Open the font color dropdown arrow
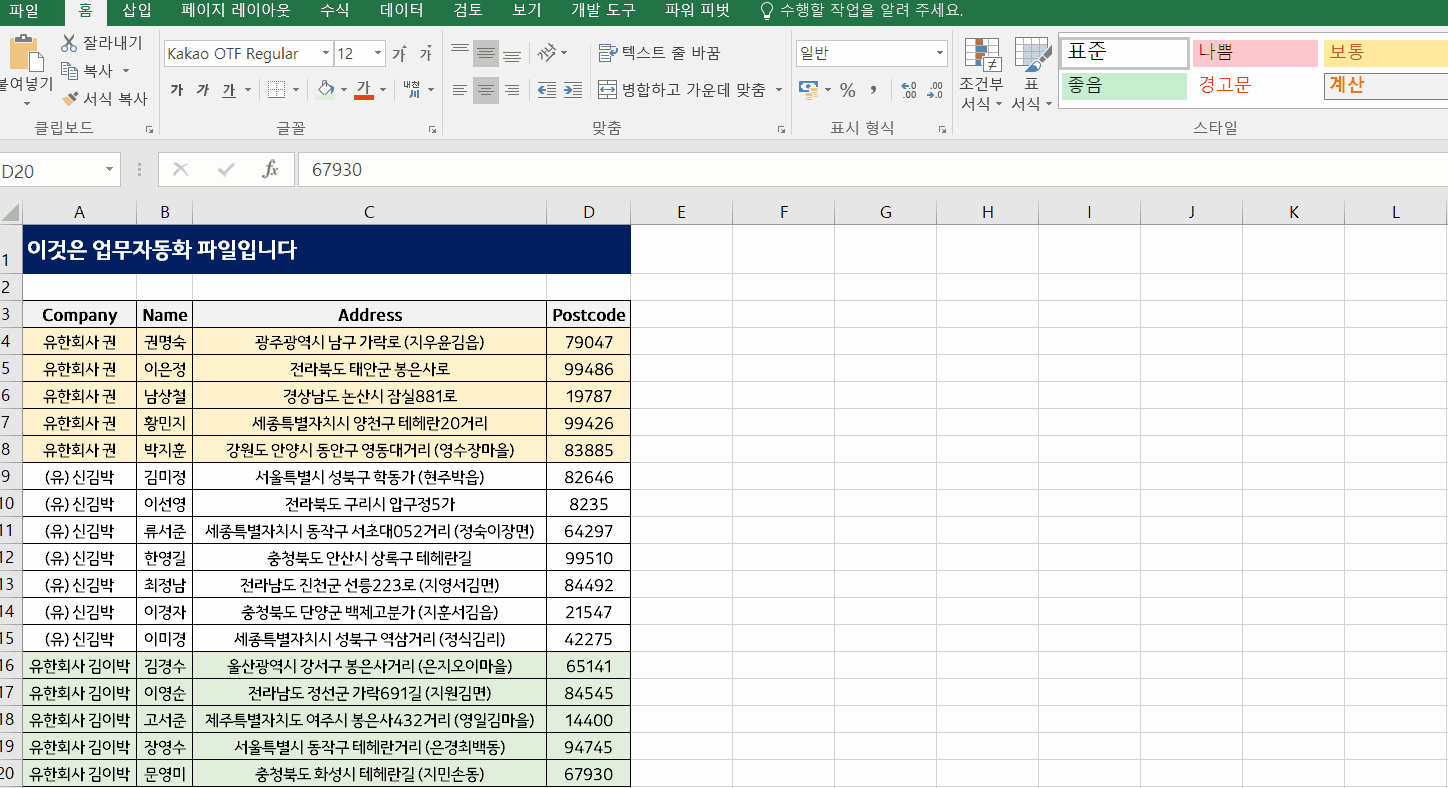The height and width of the screenshot is (788, 1448). point(384,90)
